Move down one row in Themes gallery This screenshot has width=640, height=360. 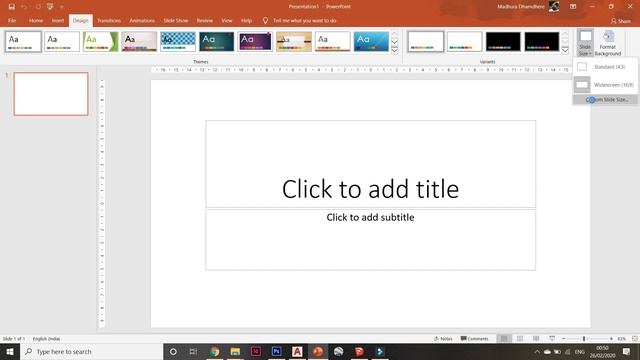(x=395, y=42)
